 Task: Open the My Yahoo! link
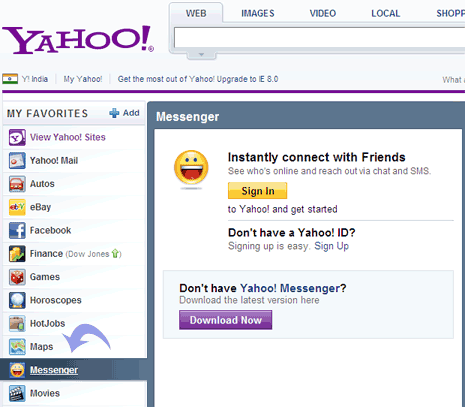tap(83, 79)
